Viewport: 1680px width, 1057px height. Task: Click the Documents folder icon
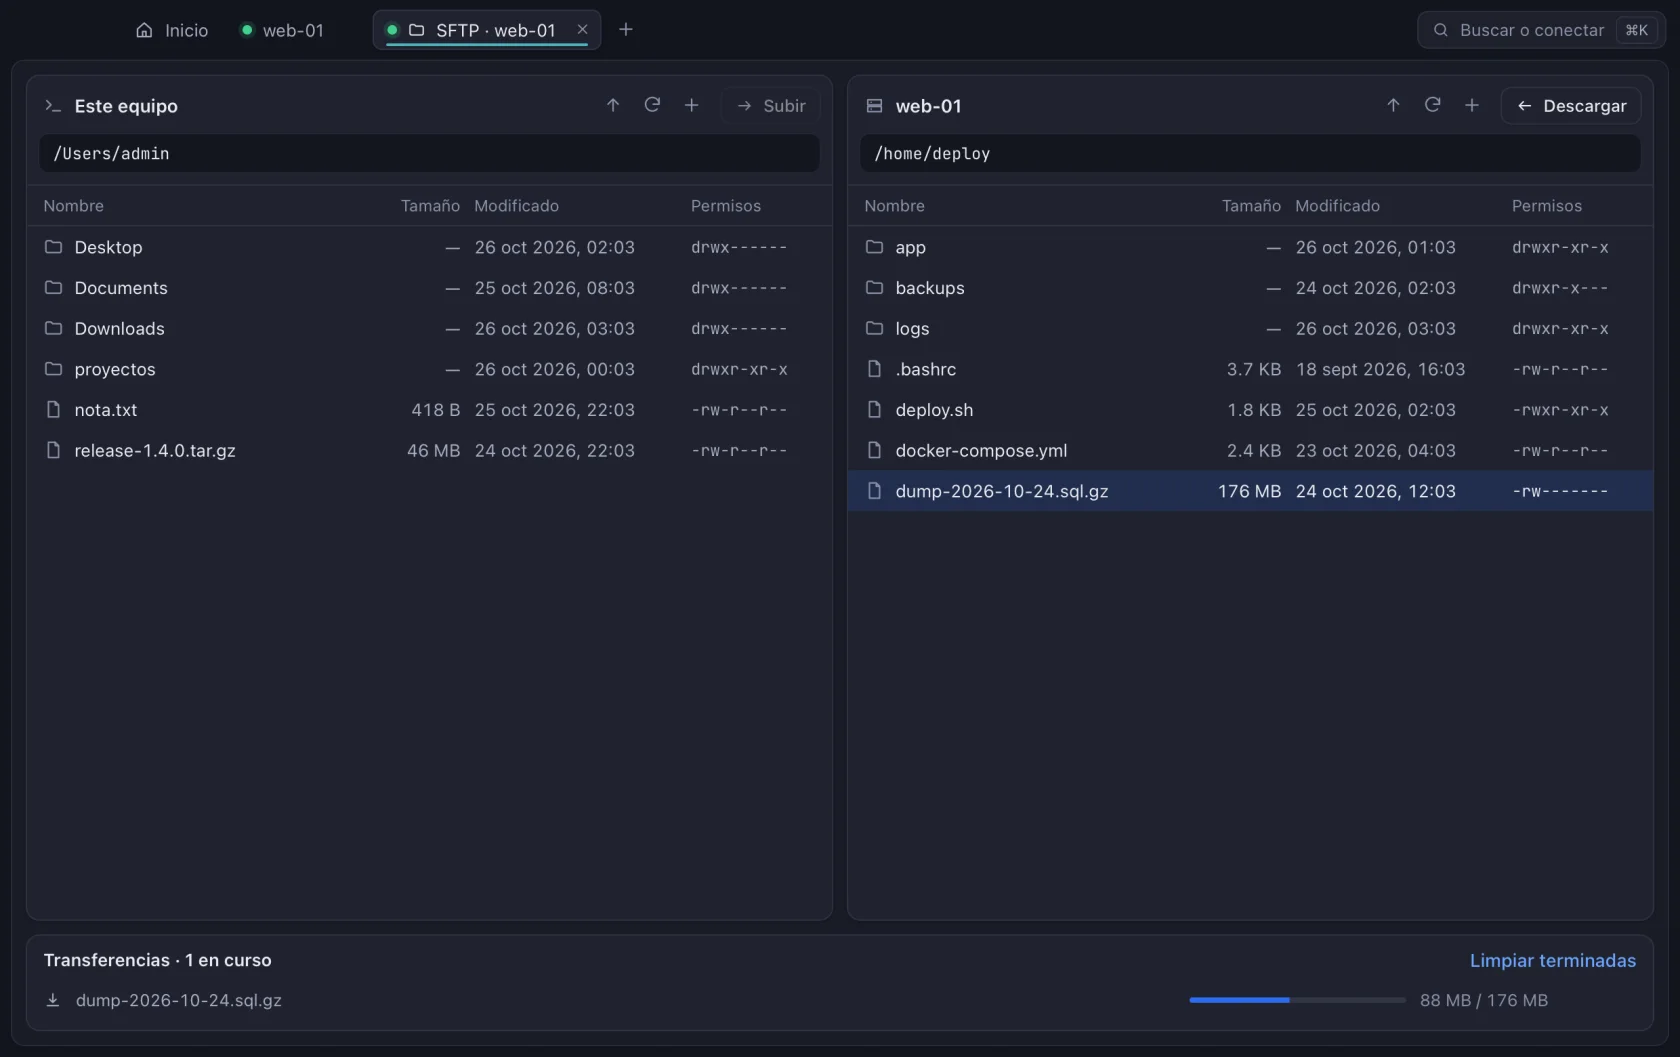(53, 288)
